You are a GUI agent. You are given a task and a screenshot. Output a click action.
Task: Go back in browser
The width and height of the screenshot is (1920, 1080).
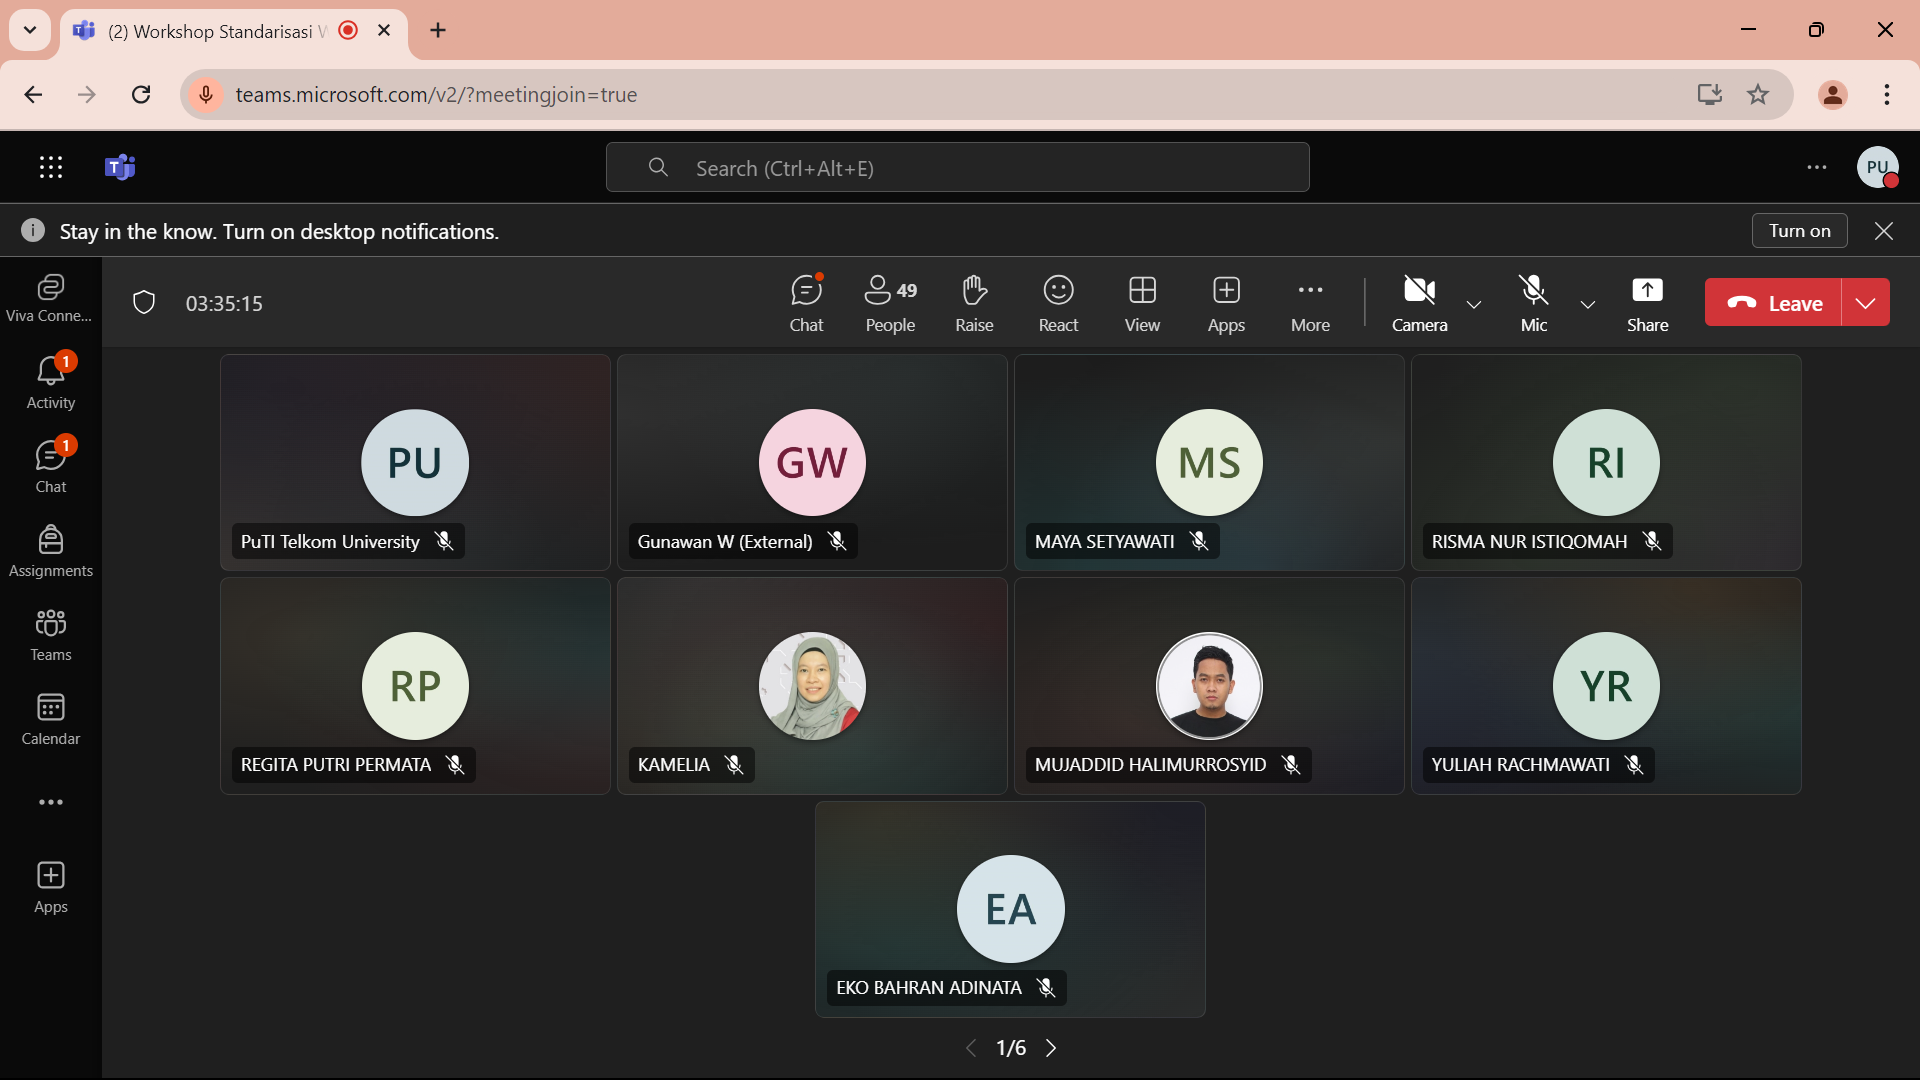coord(33,94)
